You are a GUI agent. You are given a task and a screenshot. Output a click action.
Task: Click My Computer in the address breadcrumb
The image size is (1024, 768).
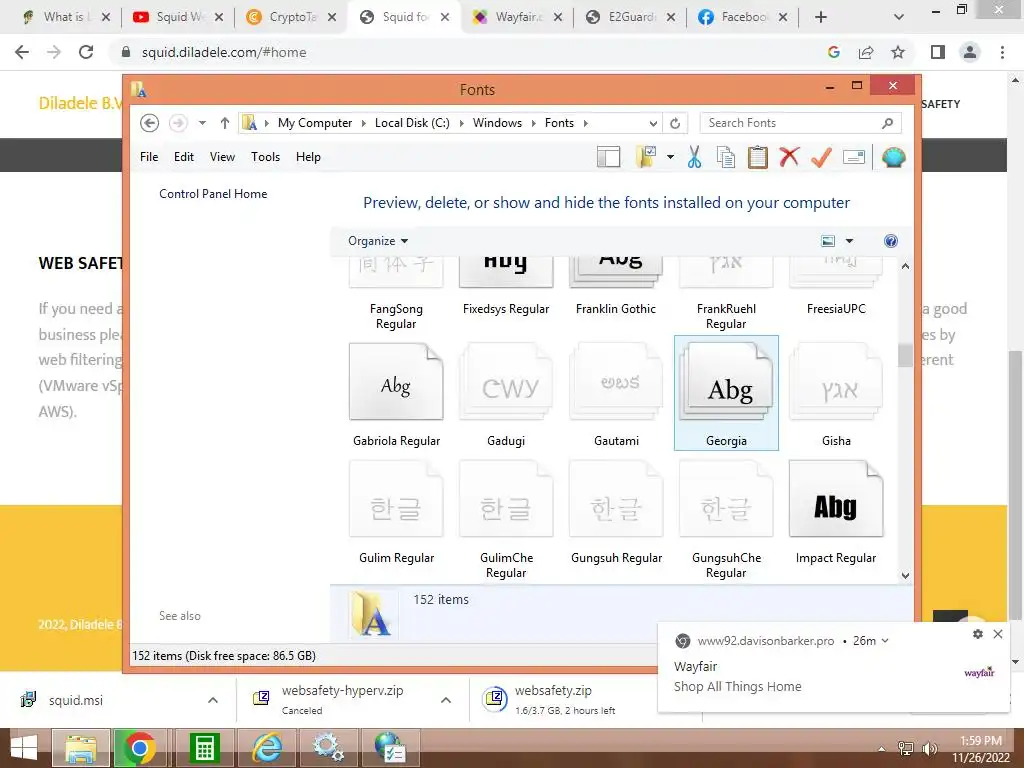[315, 123]
